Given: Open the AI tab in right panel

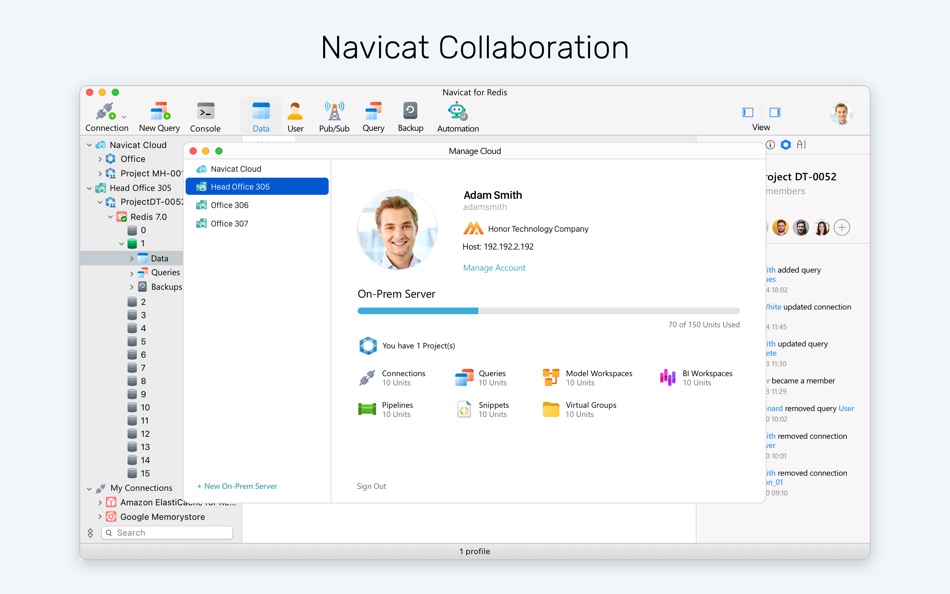Looking at the screenshot, I should (802, 145).
